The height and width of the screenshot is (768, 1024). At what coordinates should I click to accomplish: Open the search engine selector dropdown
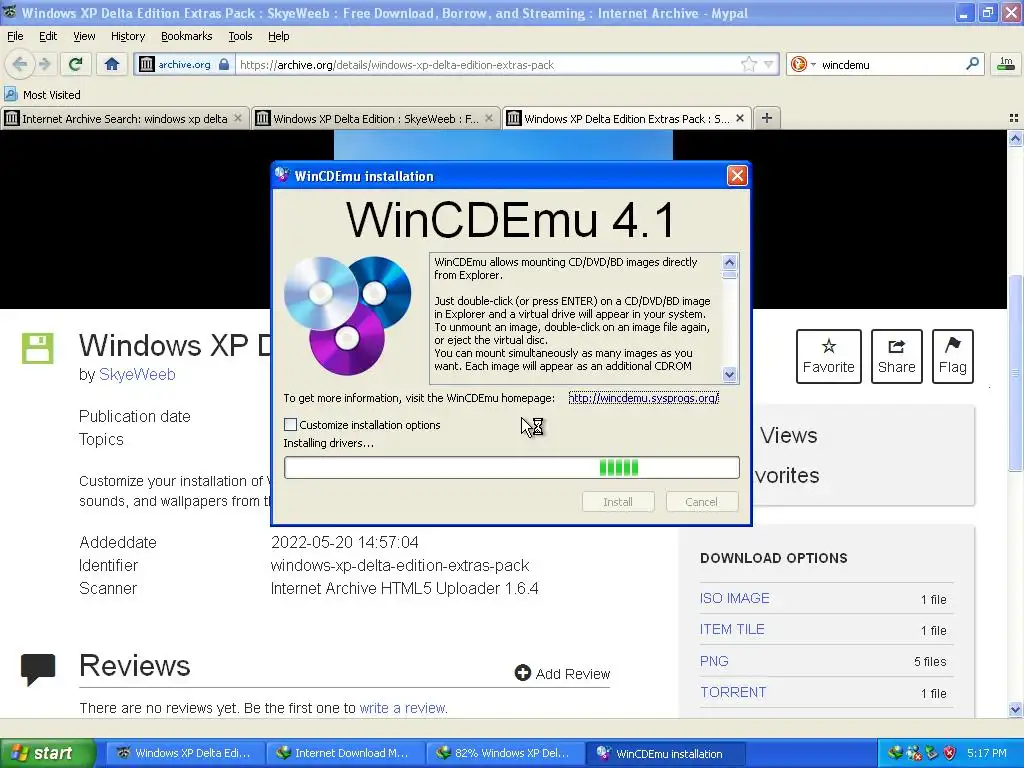813,65
